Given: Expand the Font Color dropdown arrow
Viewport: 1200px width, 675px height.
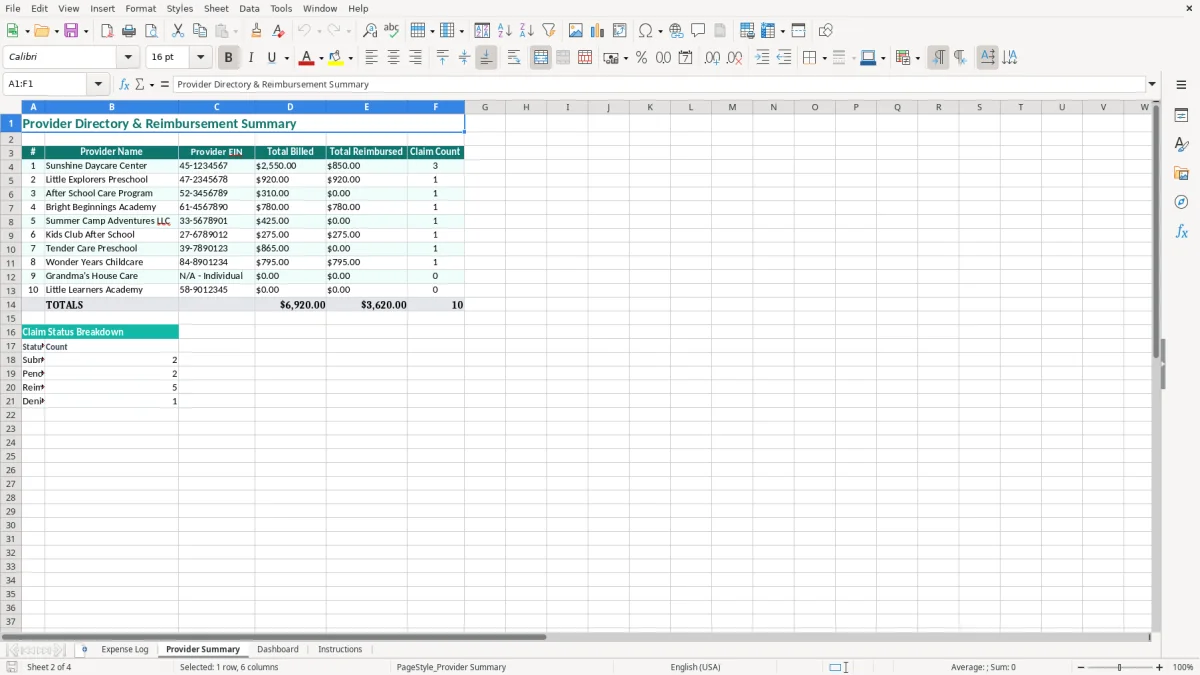Looking at the screenshot, I should pyautogui.click(x=321, y=58).
